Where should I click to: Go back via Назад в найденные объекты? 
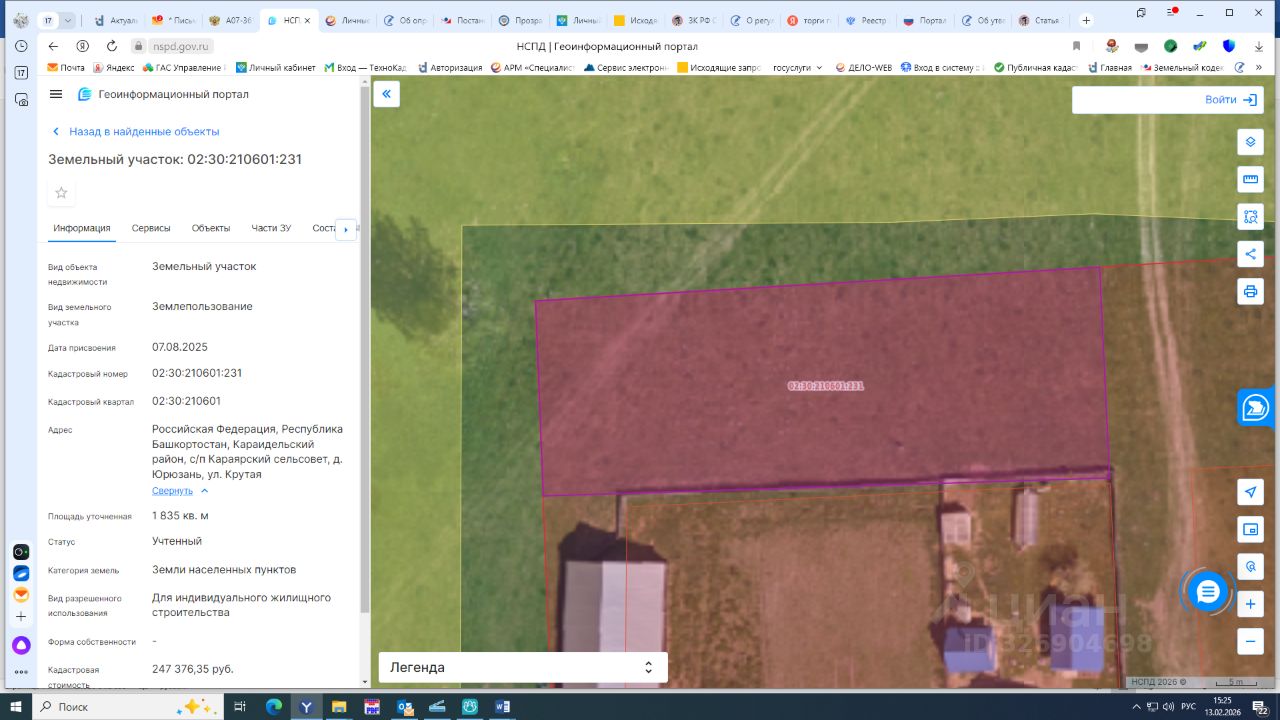point(135,131)
